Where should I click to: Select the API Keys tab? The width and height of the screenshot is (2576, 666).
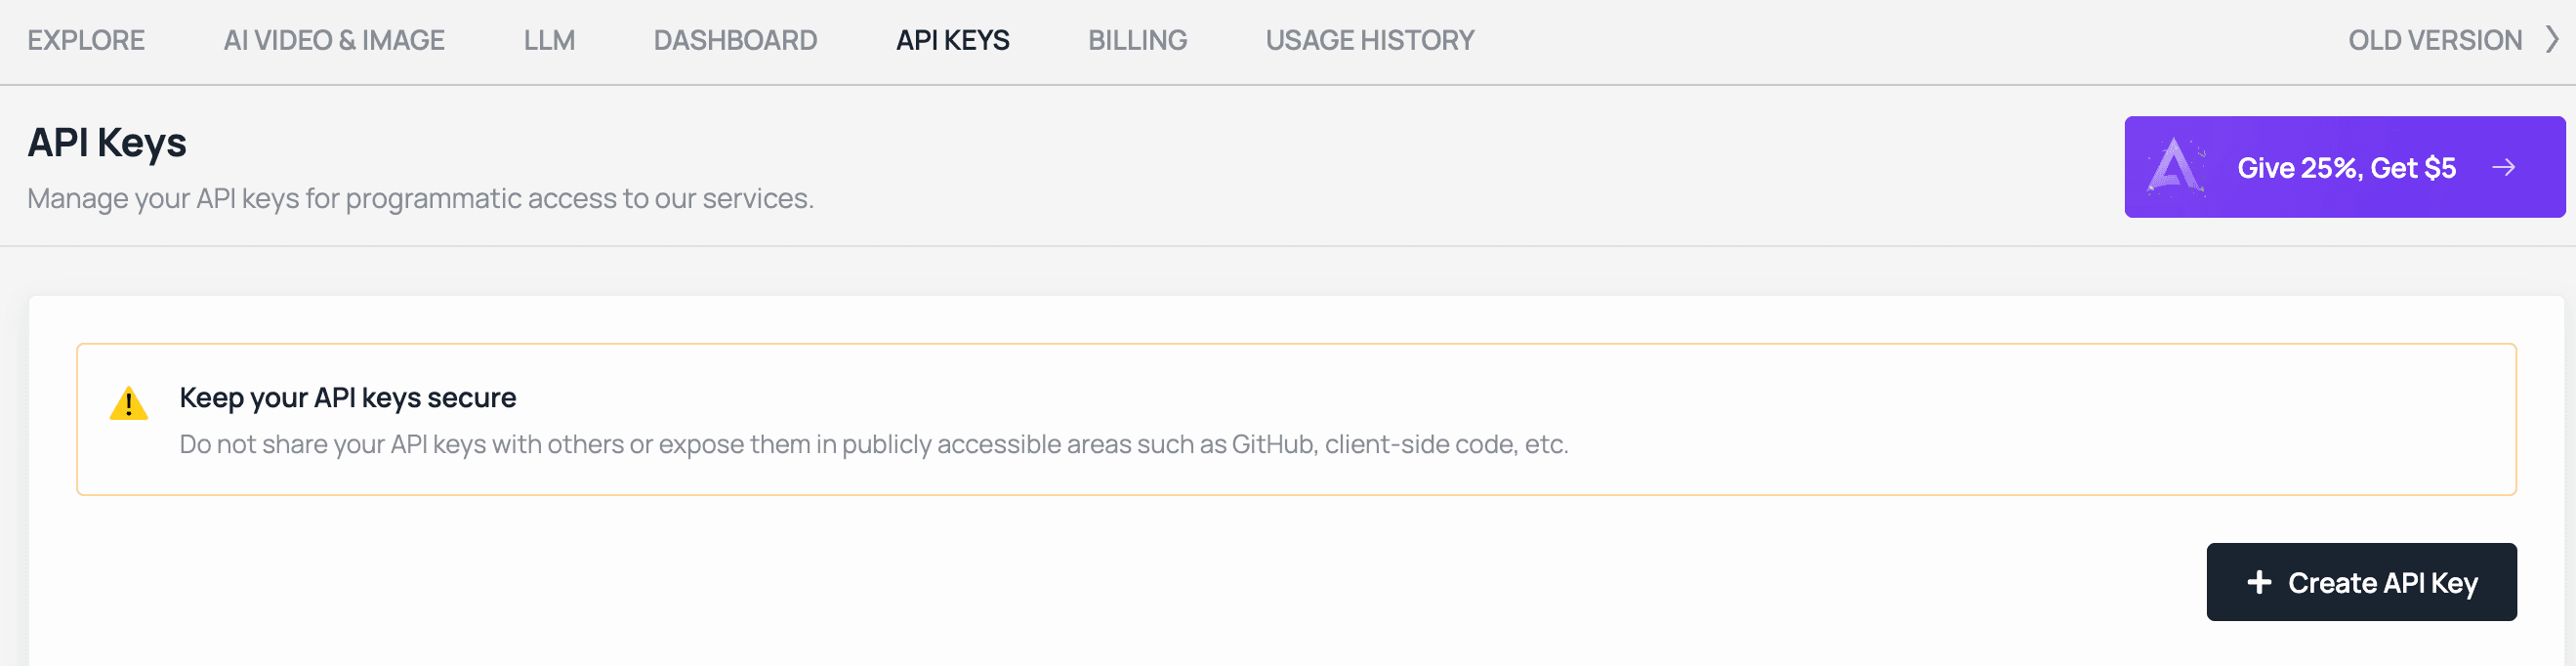[952, 40]
